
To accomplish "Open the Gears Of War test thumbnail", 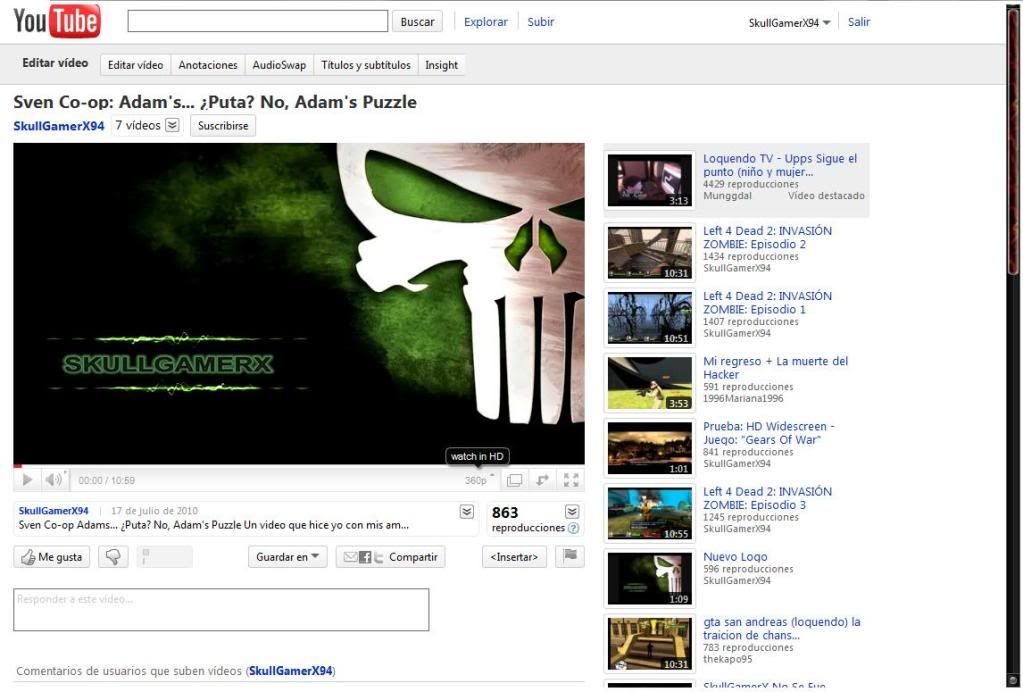I will click(x=650, y=448).
